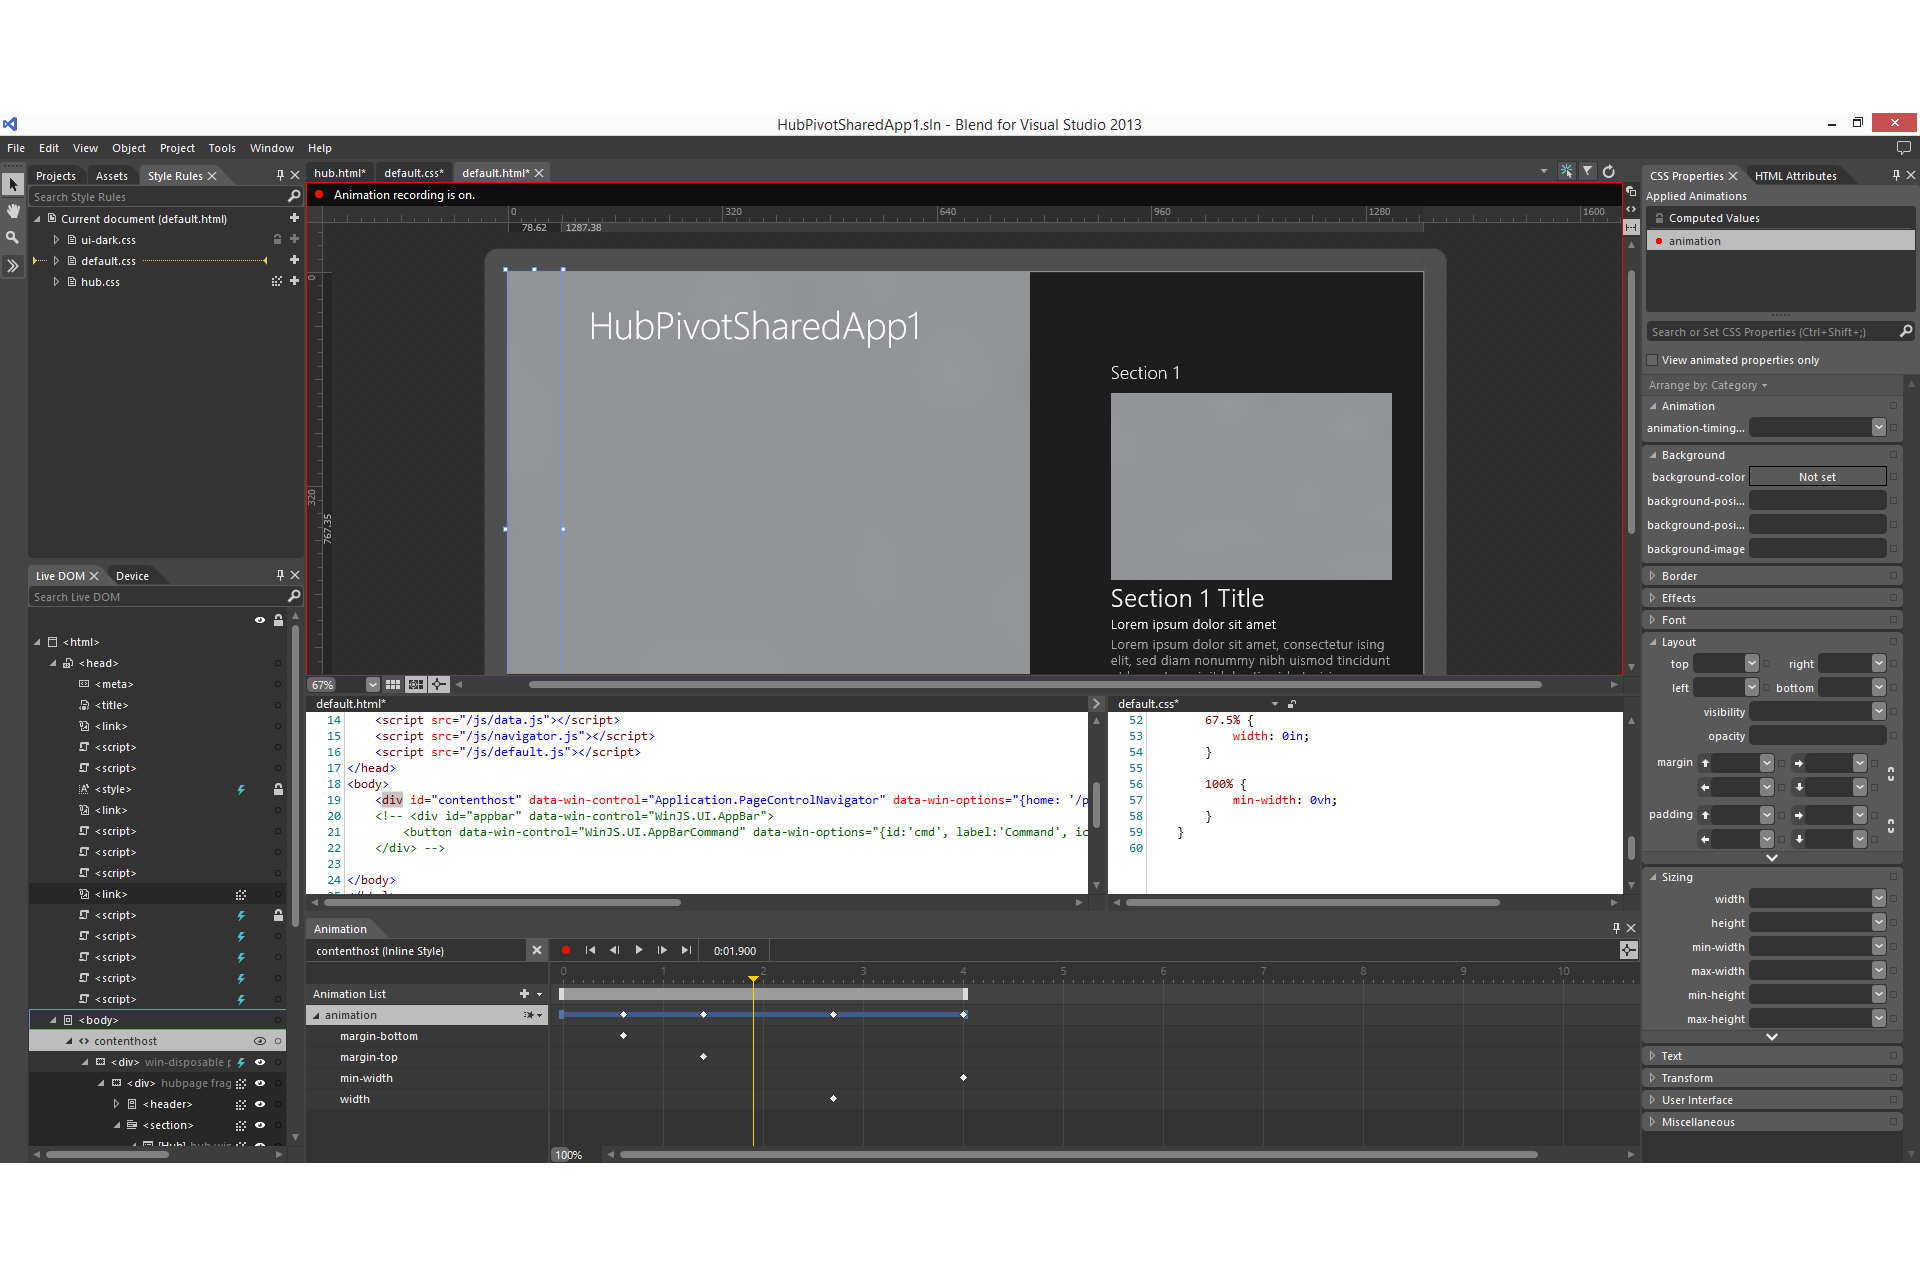Enable View animated properties only checkbox
Screen dimensions: 1920x1276
1652,360
